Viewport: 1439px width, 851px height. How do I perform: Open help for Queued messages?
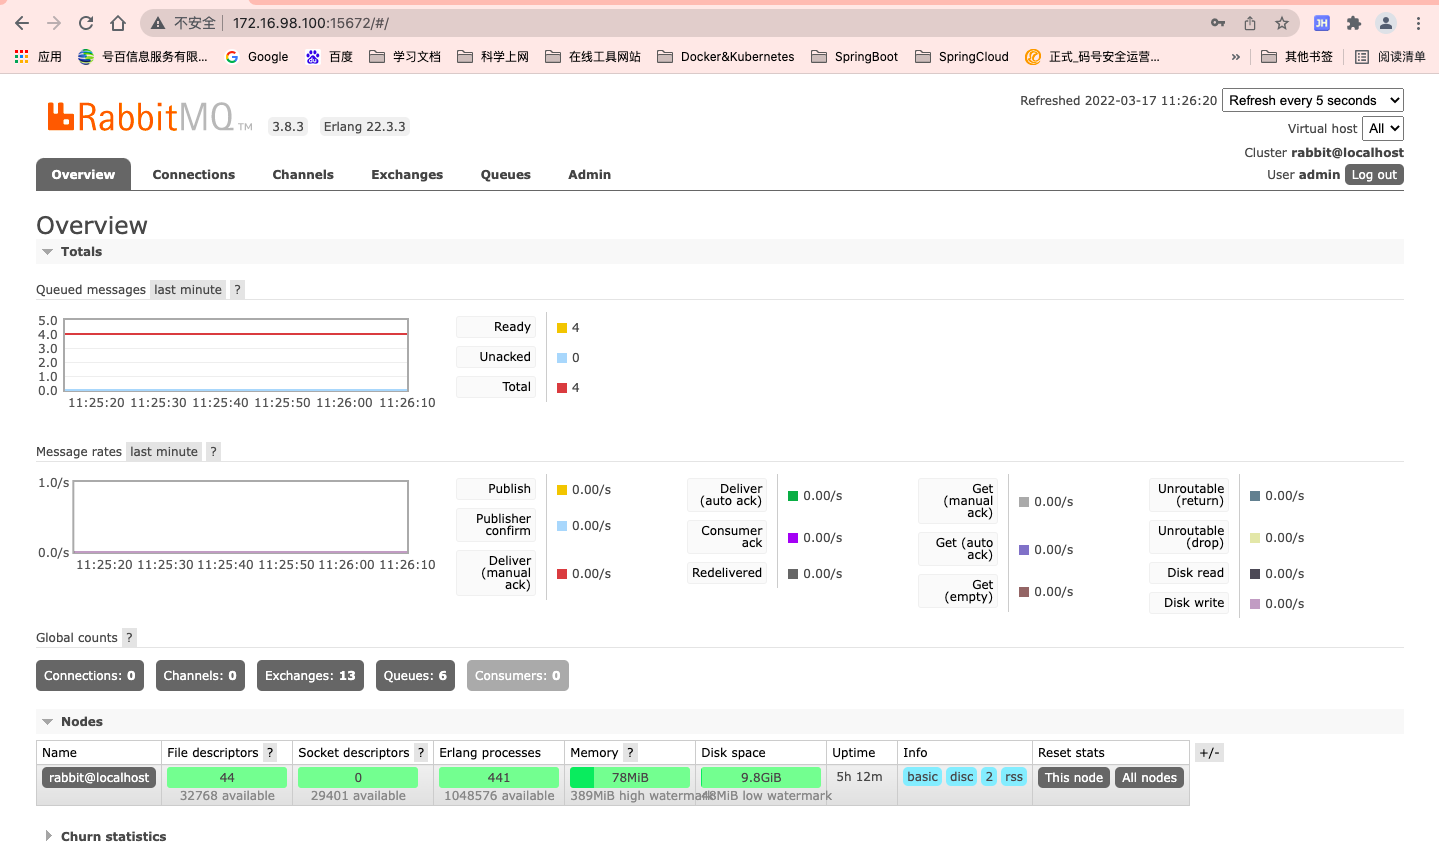[x=237, y=290]
